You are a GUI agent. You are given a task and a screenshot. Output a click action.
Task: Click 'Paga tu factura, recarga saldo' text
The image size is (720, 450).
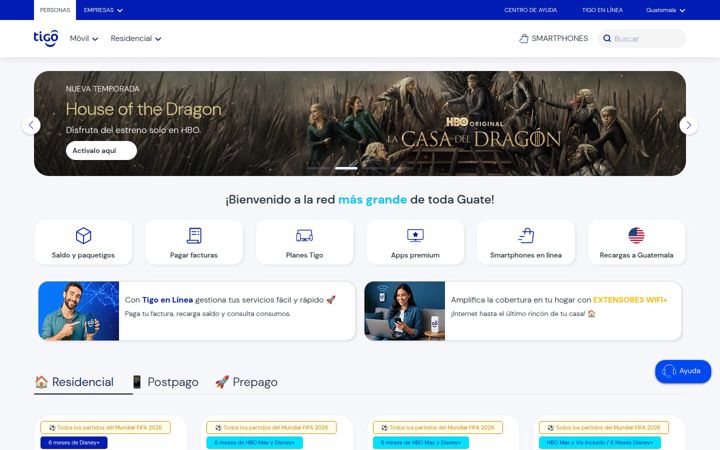(208, 314)
